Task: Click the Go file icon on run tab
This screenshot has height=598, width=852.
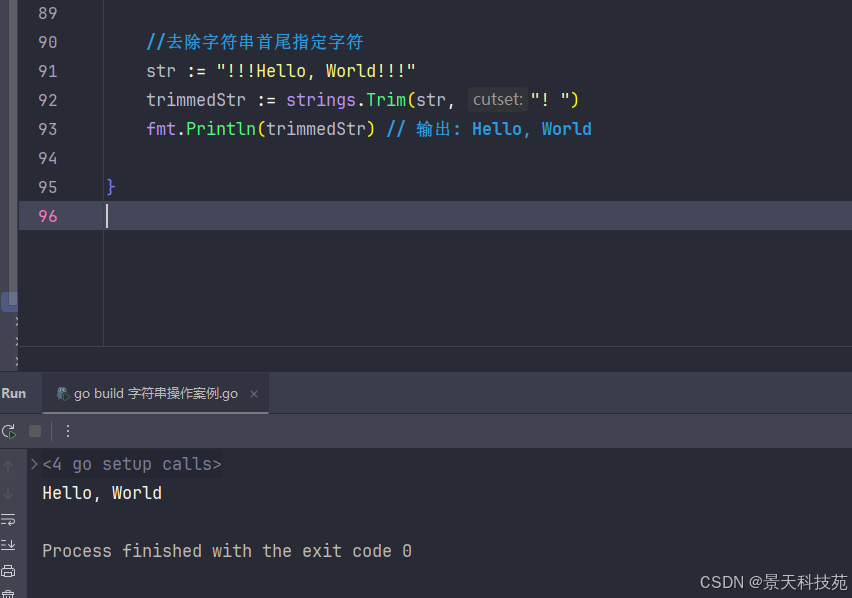Action: [x=63, y=394]
